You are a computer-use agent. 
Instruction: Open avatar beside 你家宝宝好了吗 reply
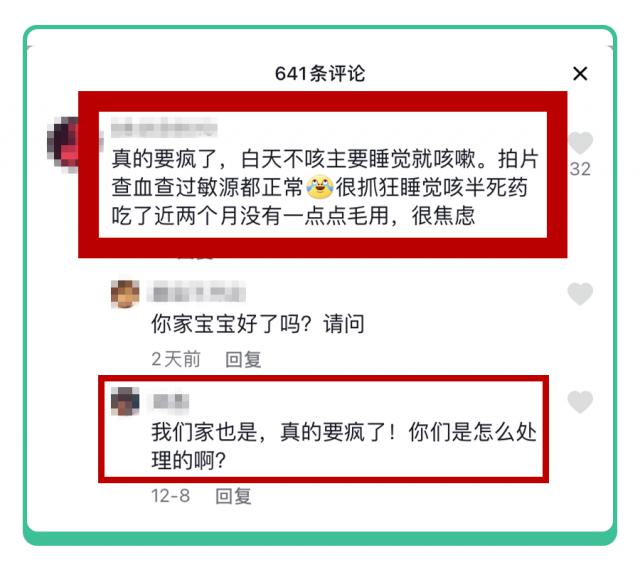click(x=125, y=294)
